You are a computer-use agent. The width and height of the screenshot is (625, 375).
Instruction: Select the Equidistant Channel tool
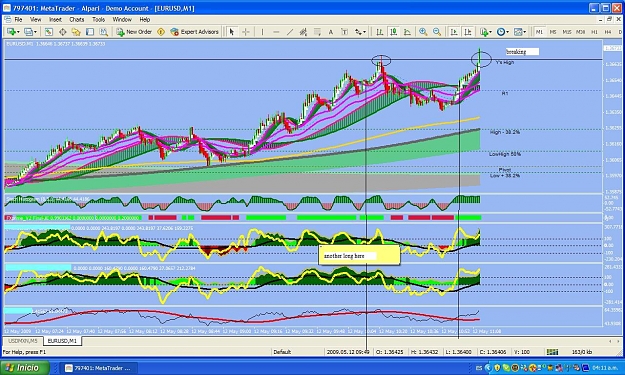click(303, 32)
